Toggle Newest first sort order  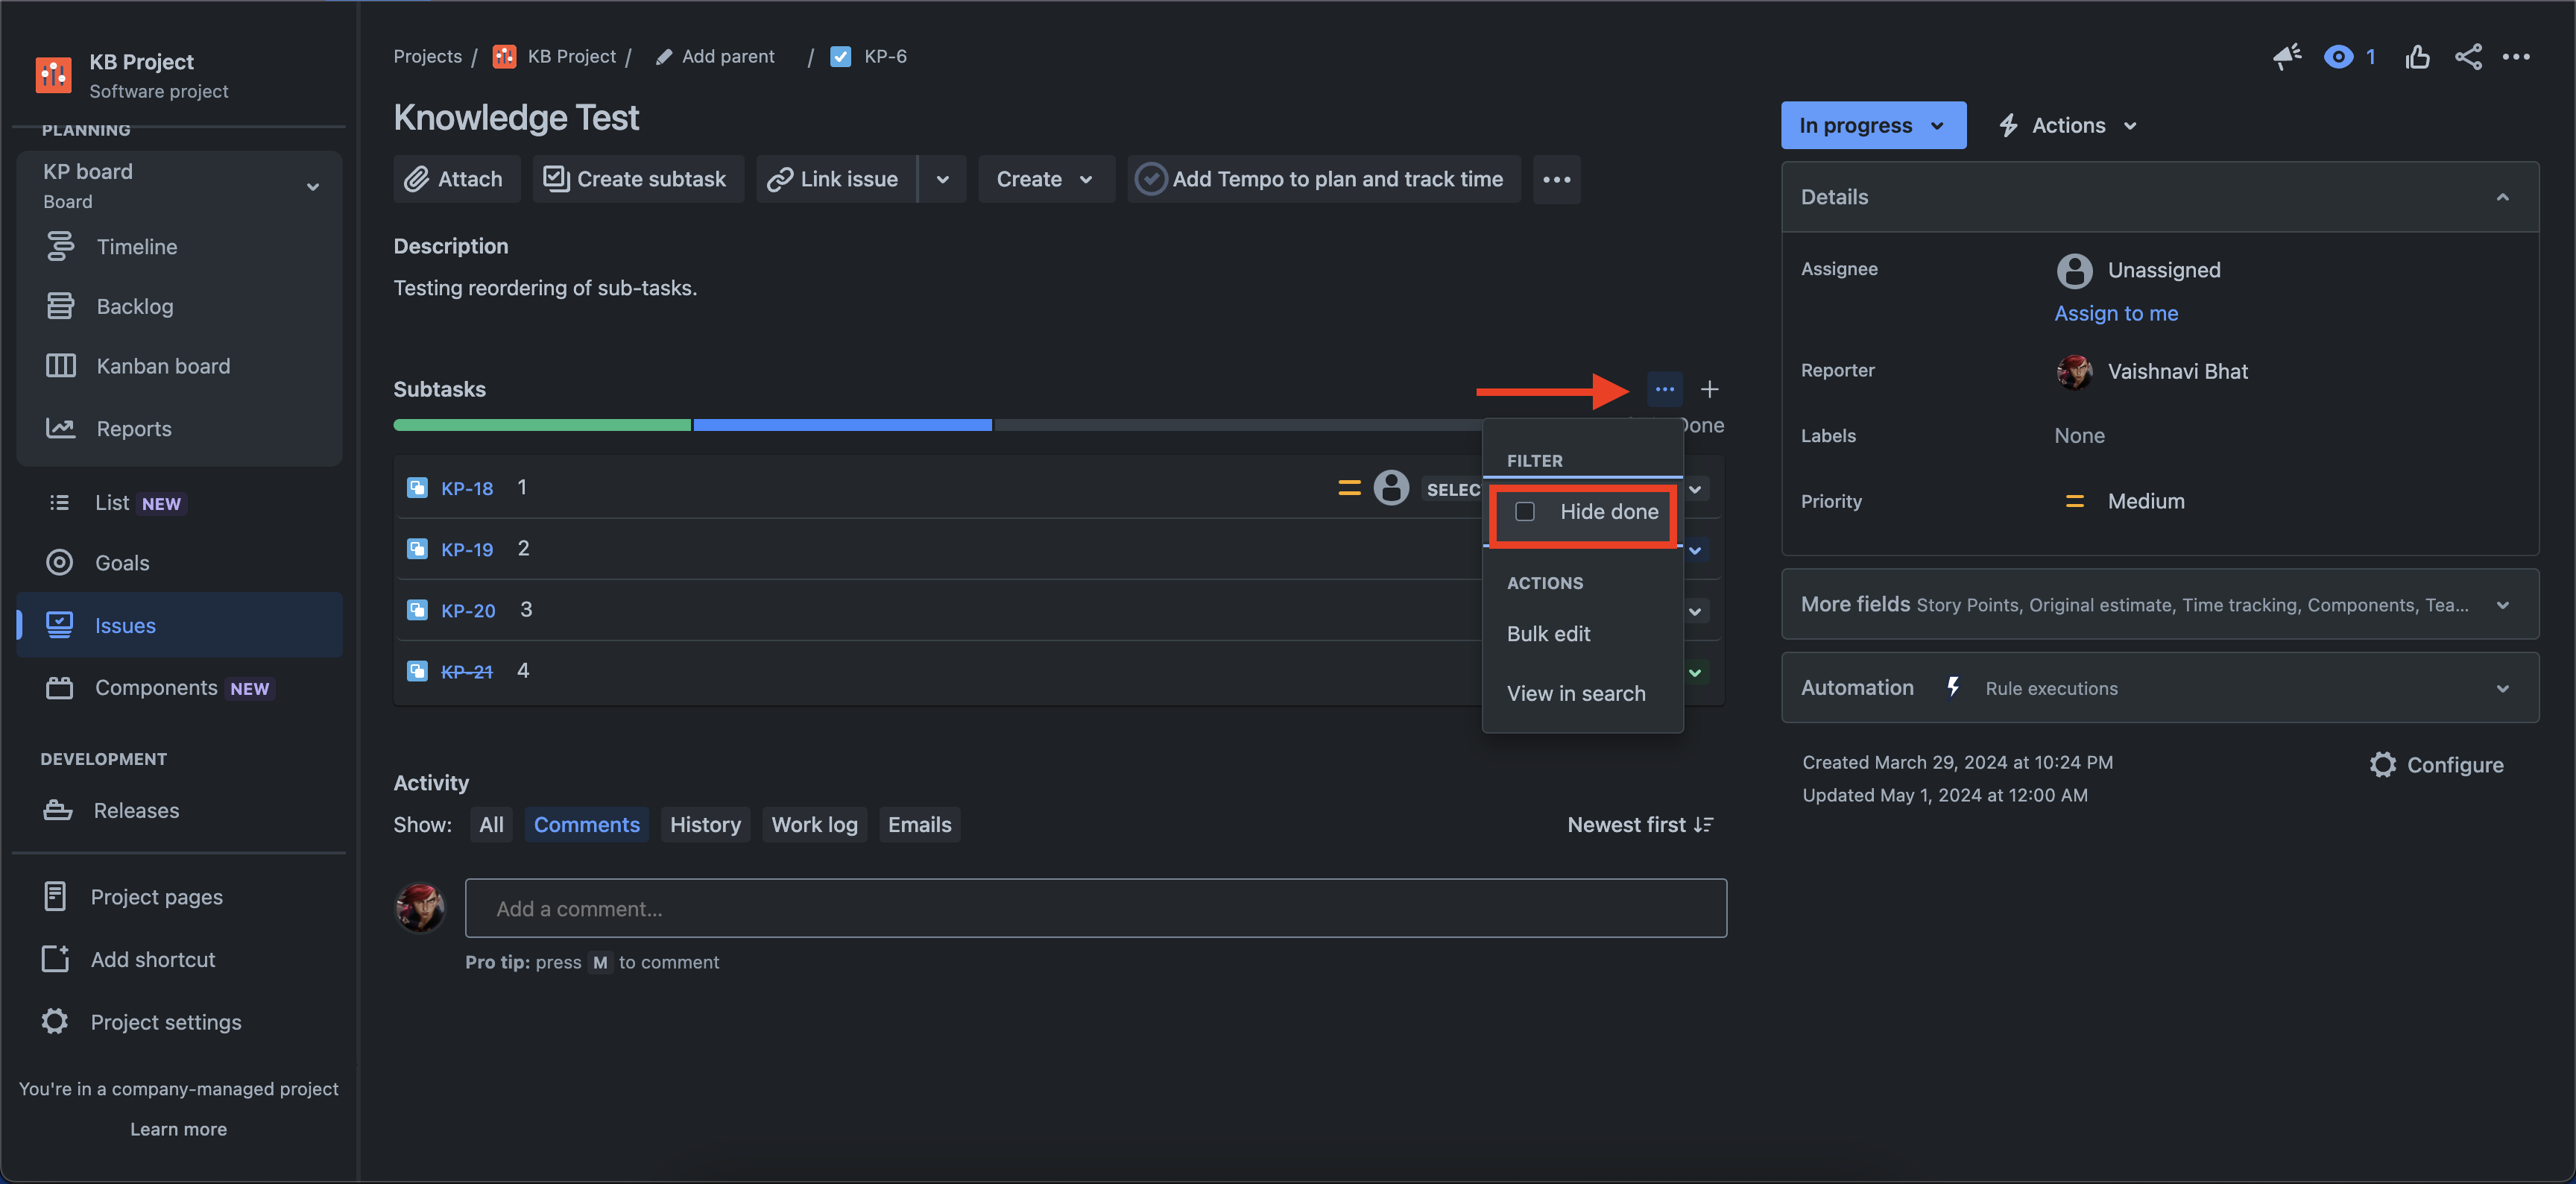point(1640,824)
